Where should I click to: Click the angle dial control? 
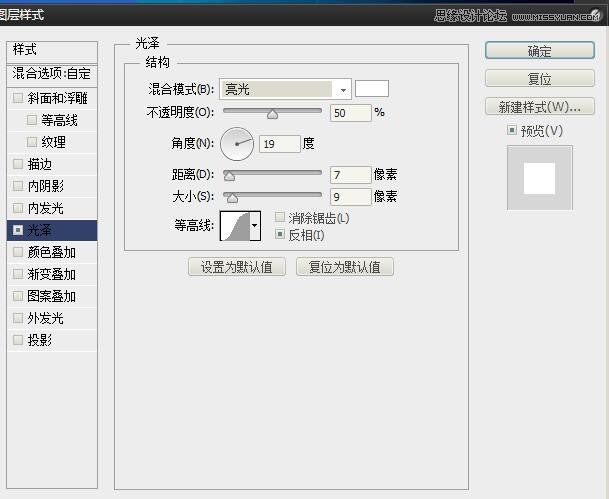237,144
